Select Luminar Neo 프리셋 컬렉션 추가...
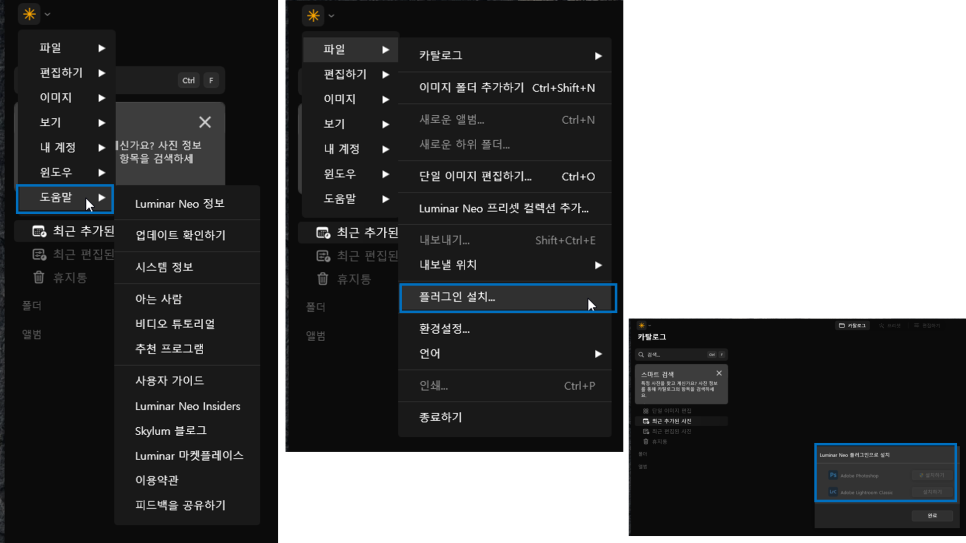The width and height of the screenshot is (966, 543). coord(505,208)
